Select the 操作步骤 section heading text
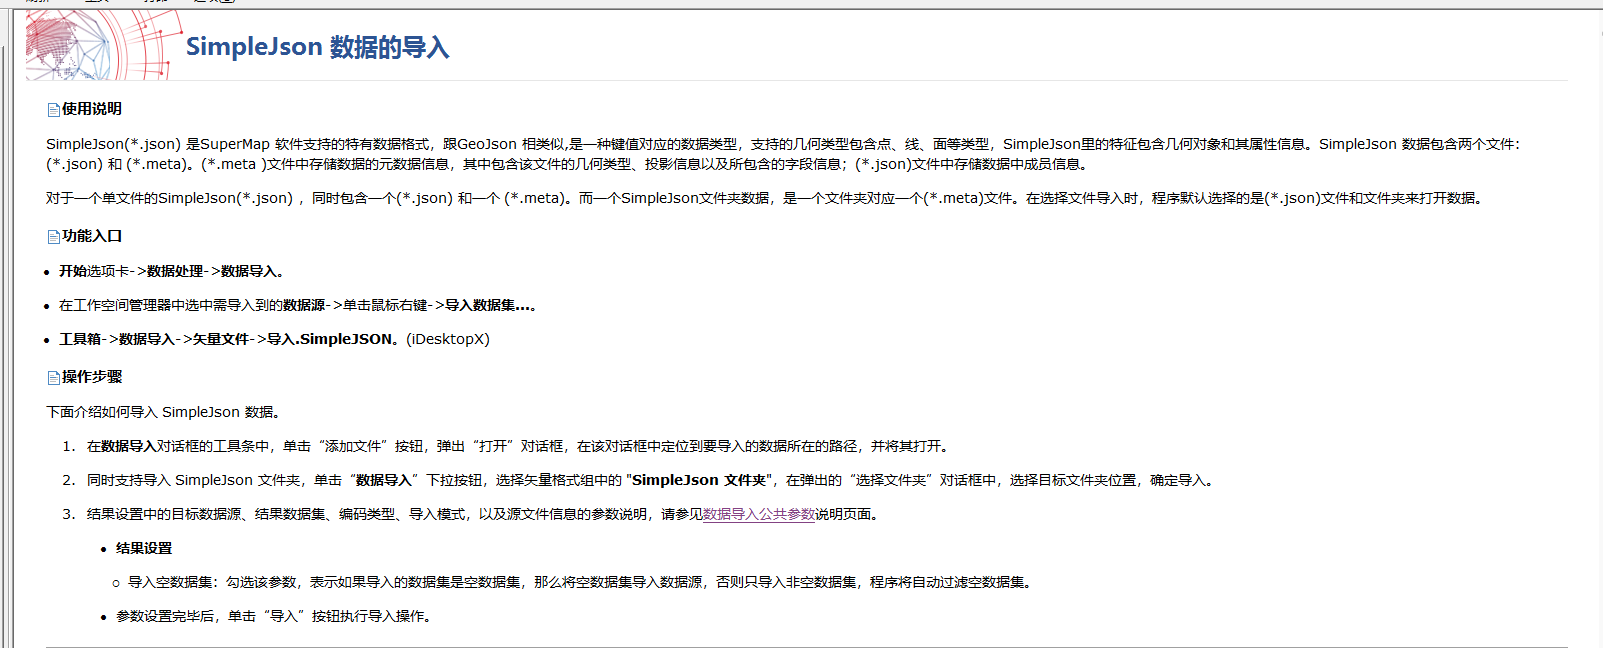This screenshot has height=648, width=1603. coord(92,377)
